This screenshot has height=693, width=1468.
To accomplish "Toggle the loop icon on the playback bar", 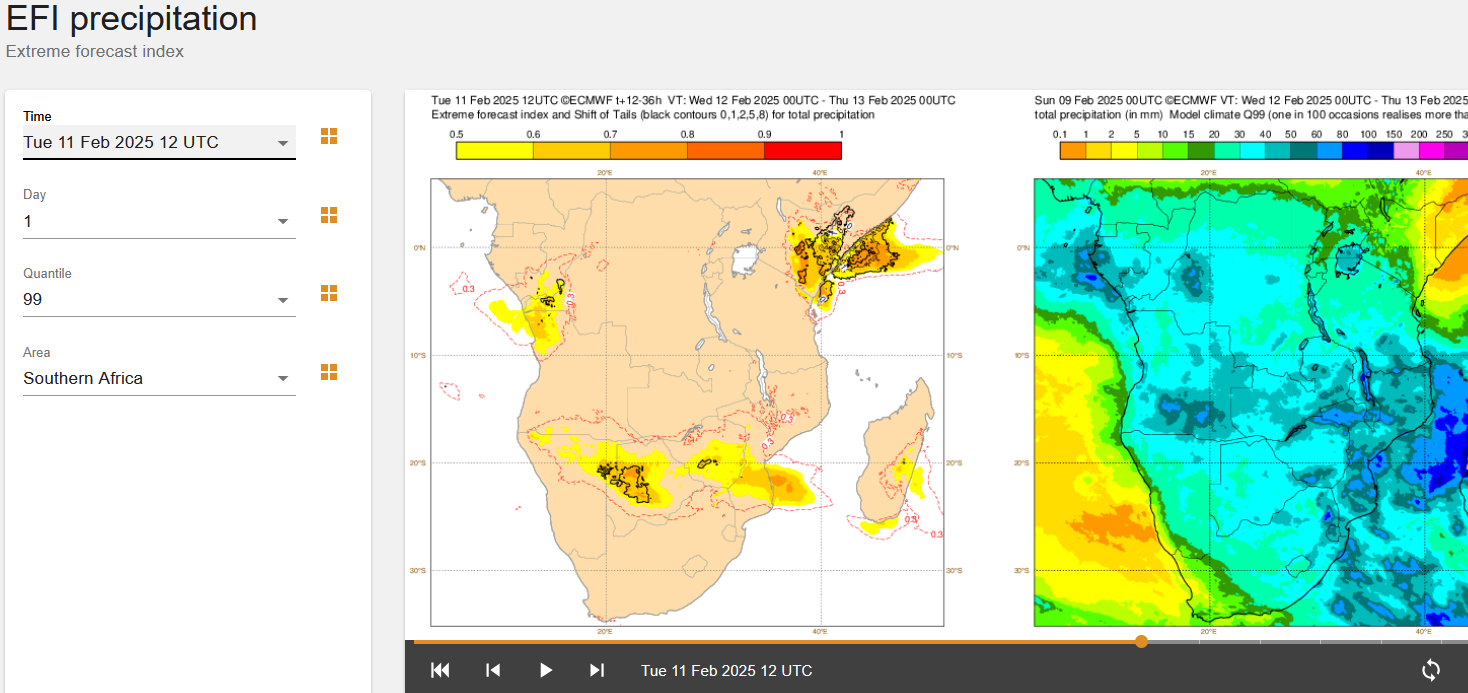I will point(1431,670).
